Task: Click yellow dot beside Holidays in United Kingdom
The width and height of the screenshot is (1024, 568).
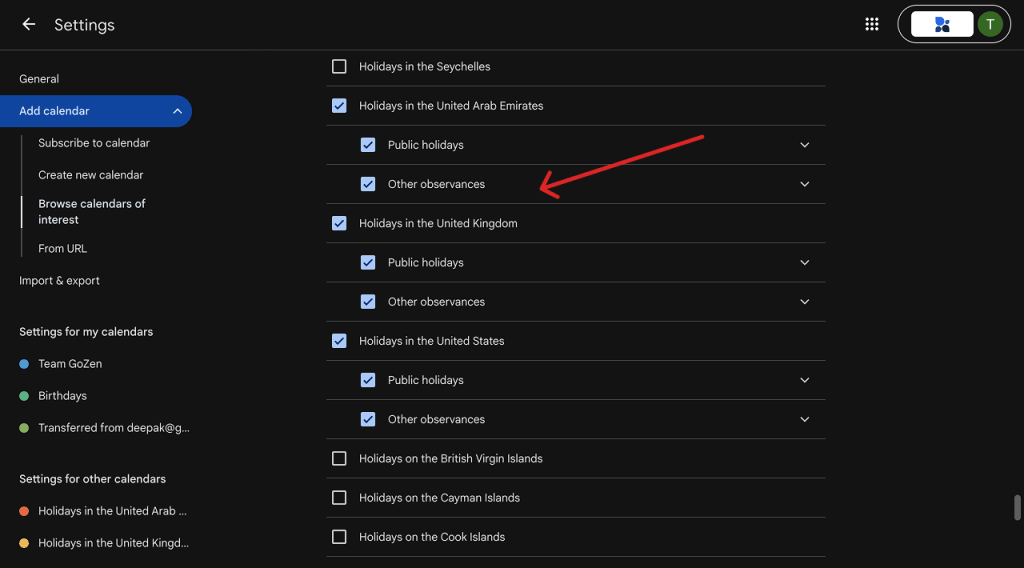Action: (x=24, y=543)
